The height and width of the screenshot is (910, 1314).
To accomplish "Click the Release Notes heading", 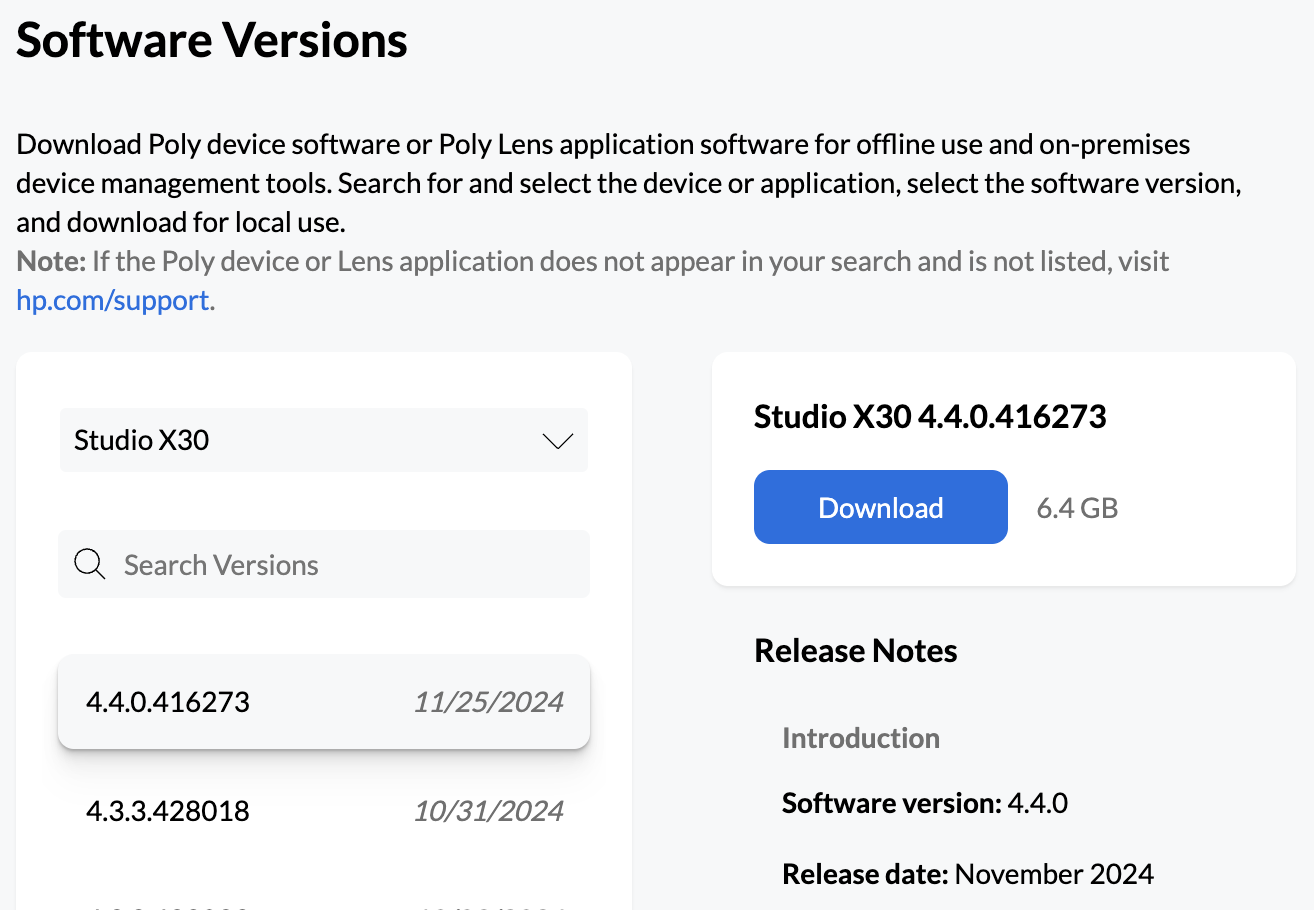I will 856,651.
